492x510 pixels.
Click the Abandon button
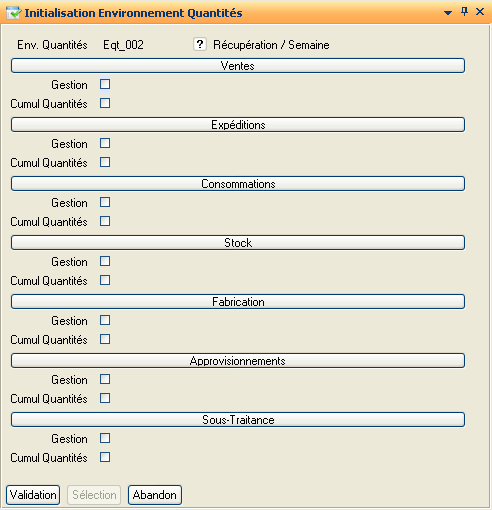pyautogui.click(x=155, y=495)
